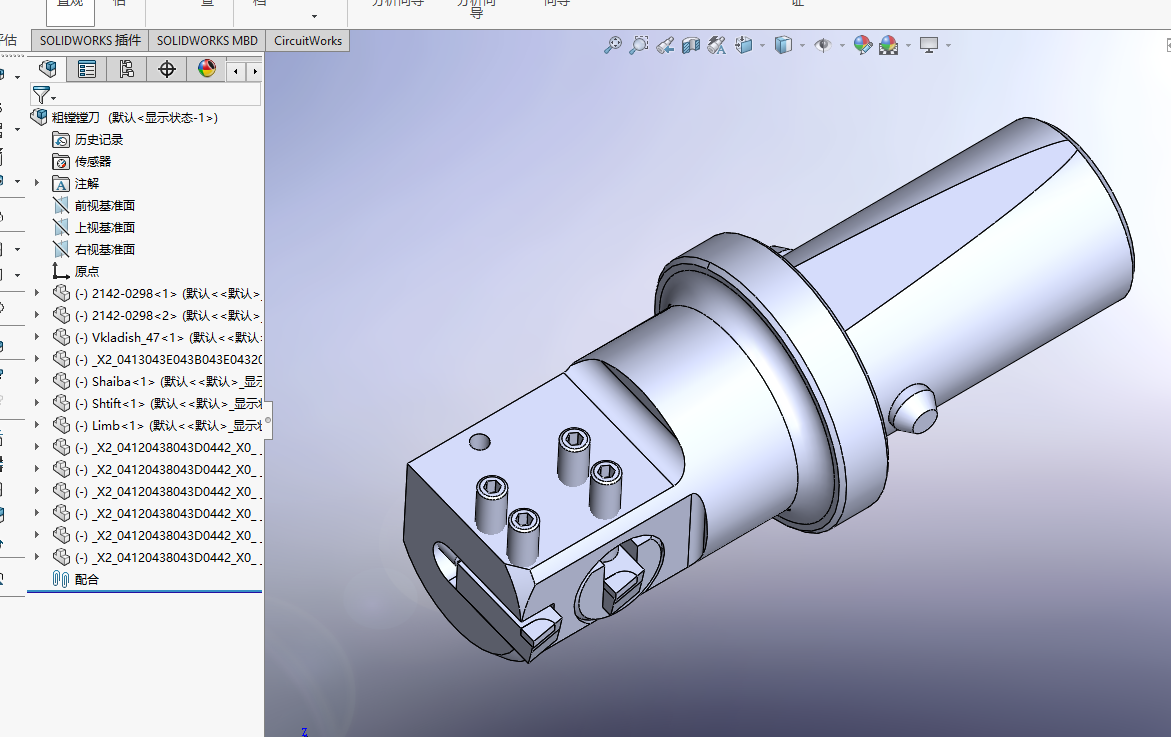Screen dimensions: 1171x737
Task: Expand the 2142-0298<1> component
Action: (x=37, y=293)
